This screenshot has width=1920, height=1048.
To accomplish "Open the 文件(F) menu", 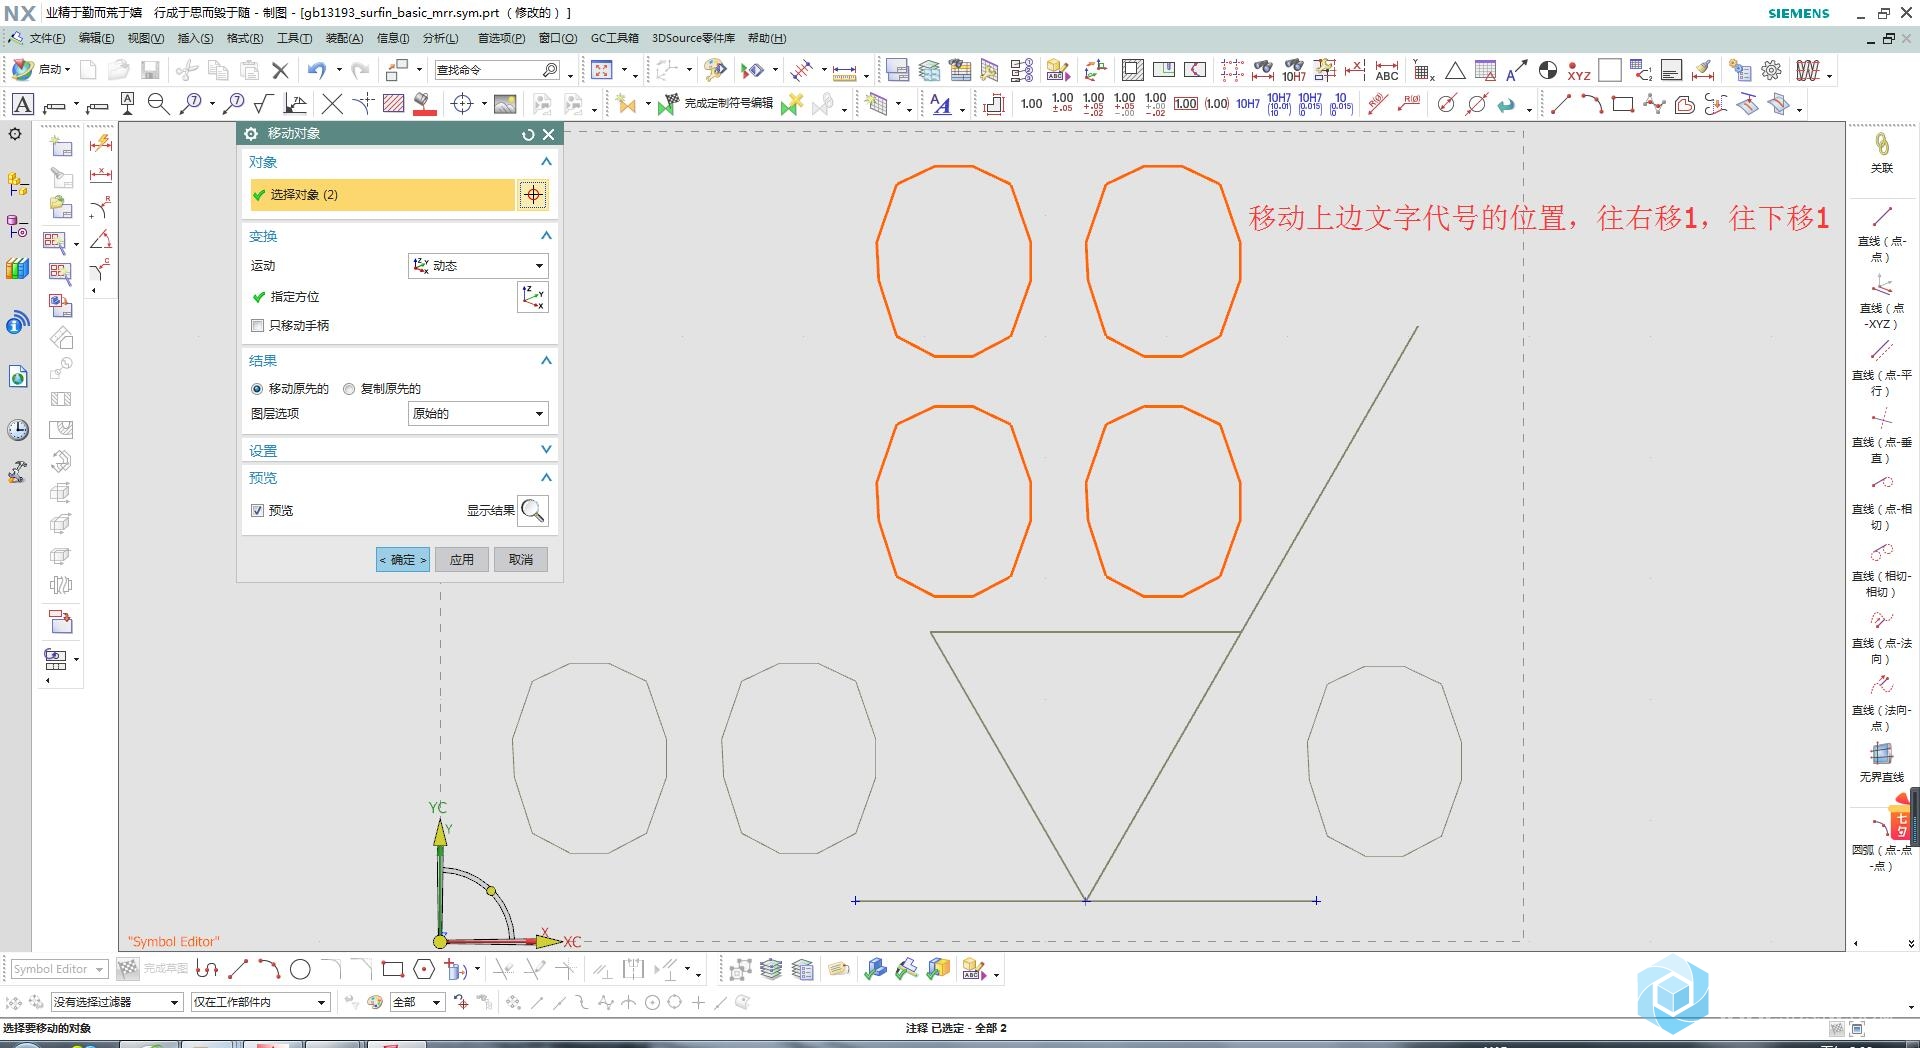I will 47,38.
